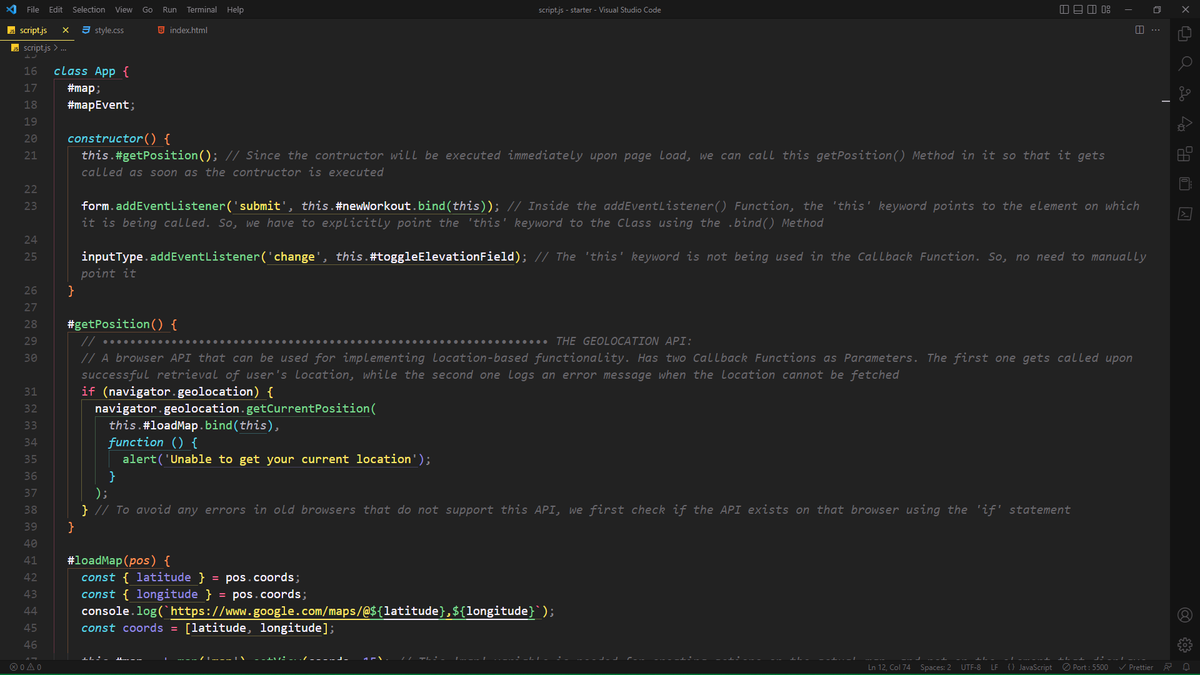Open the Run menu
The width and height of the screenshot is (1200, 675).
170,9
